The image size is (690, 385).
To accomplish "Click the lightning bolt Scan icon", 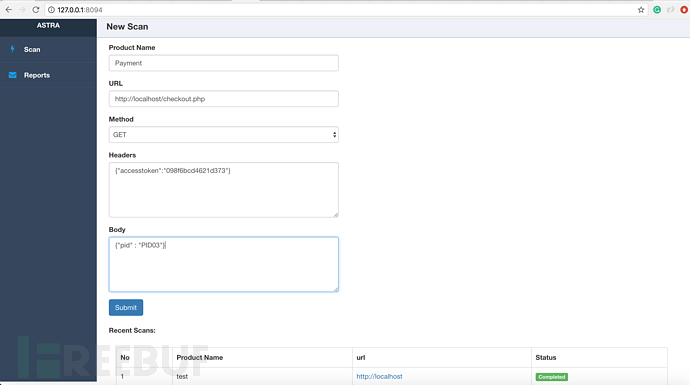I will point(12,49).
